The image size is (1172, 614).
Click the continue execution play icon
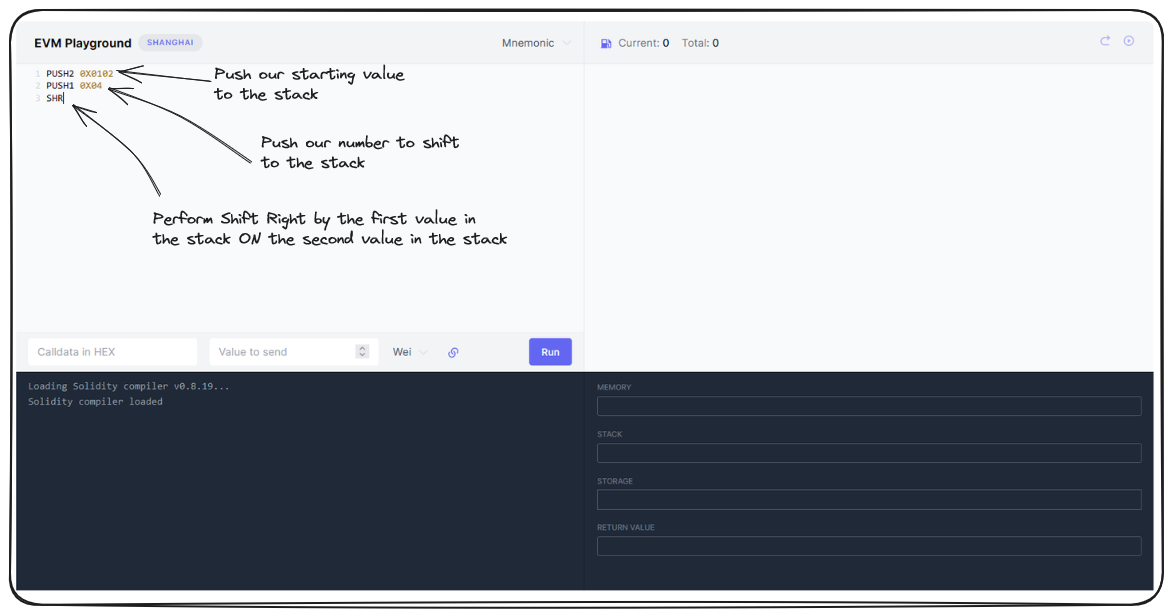[x=1129, y=41]
